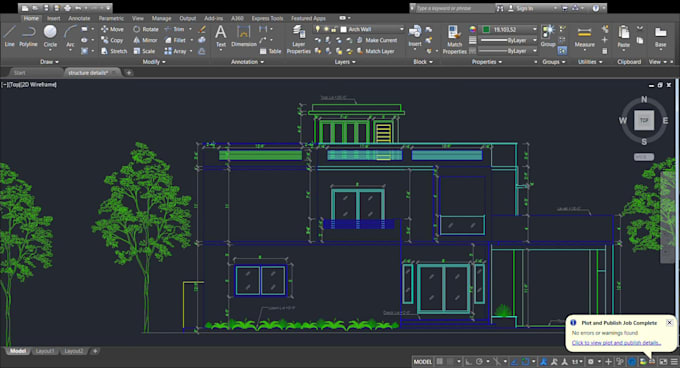Activate the Rotate command
680x368 pixels.
click(146, 29)
